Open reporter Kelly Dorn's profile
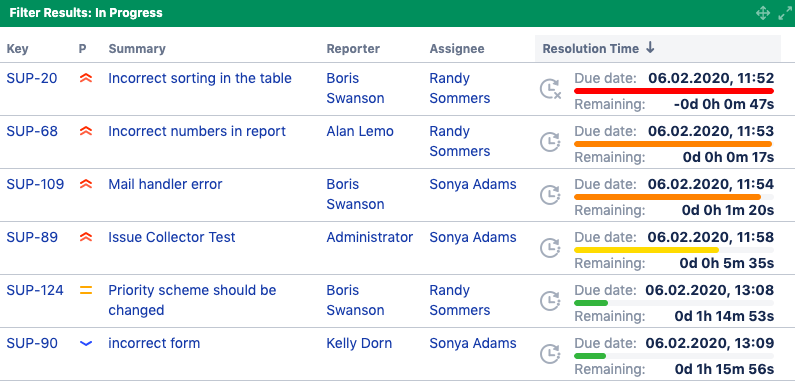The height and width of the screenshot is (389, 795). [x=359, y=343]
